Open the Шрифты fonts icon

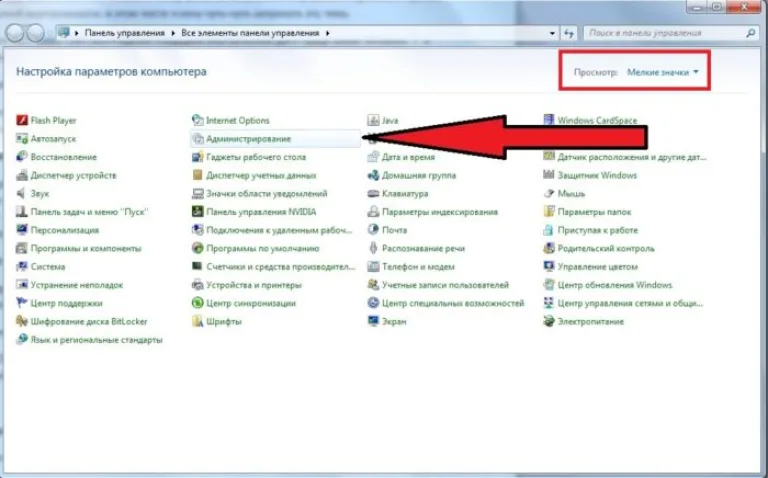[x=197, y=322]
